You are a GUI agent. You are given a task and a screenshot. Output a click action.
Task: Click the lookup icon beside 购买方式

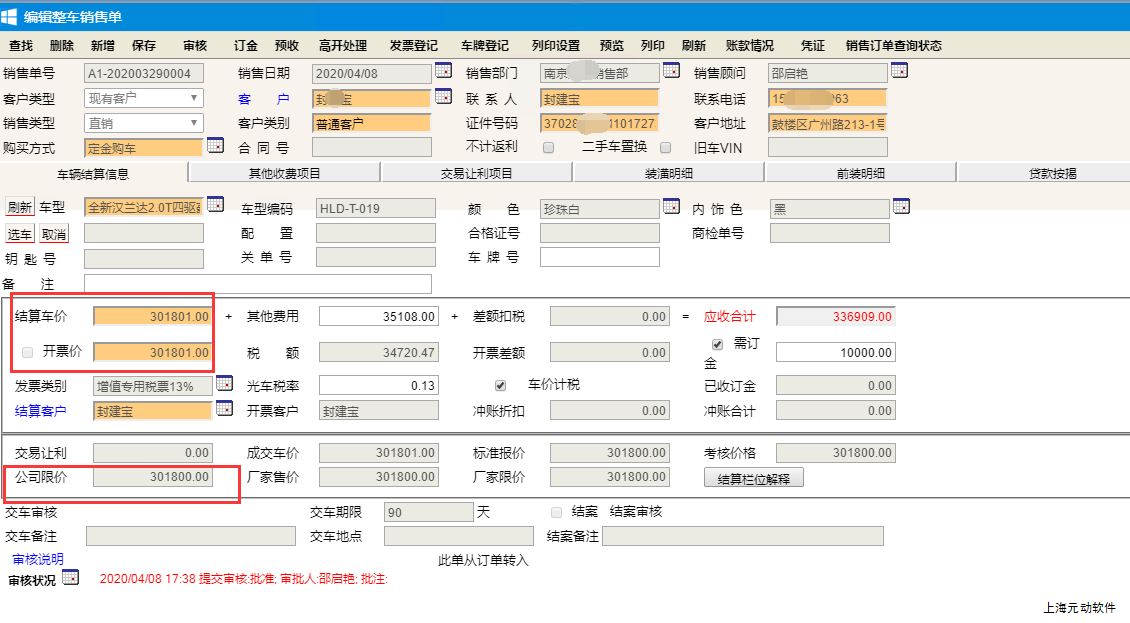(x=215, y=146)
